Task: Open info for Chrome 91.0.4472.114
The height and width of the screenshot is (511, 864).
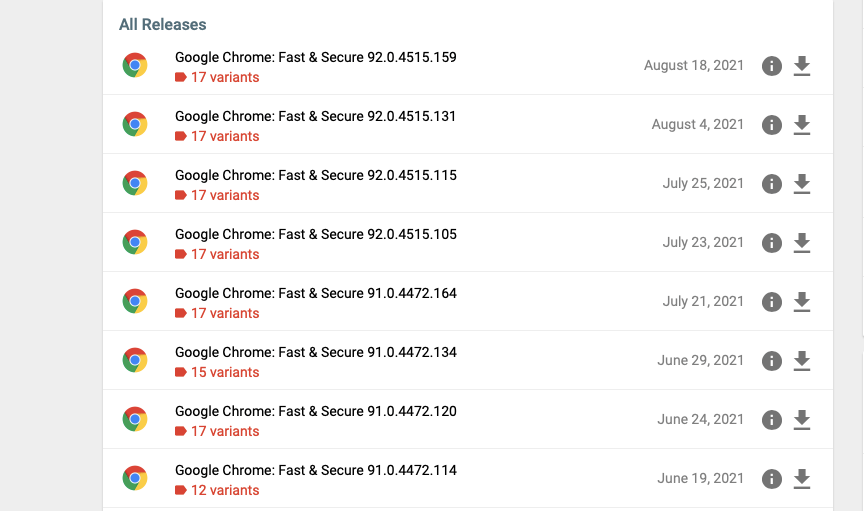Action: coord(771,479)
